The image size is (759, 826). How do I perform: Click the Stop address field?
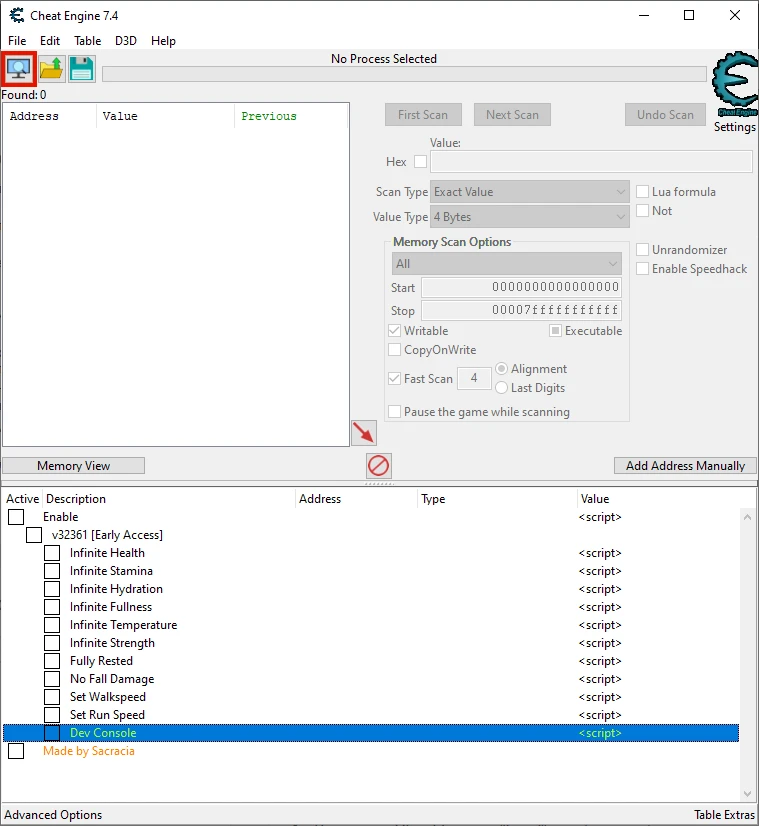tap(521, 310)
